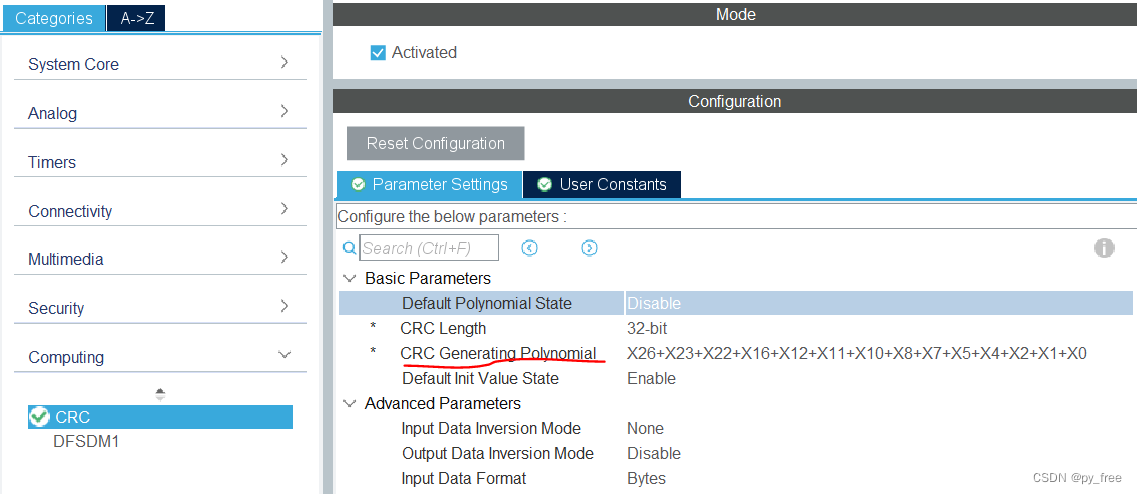The height and width of the screenshot is (494, 1137).
Task: Select DFSDM1 in the Computing list
Action: tap(86, 441)
